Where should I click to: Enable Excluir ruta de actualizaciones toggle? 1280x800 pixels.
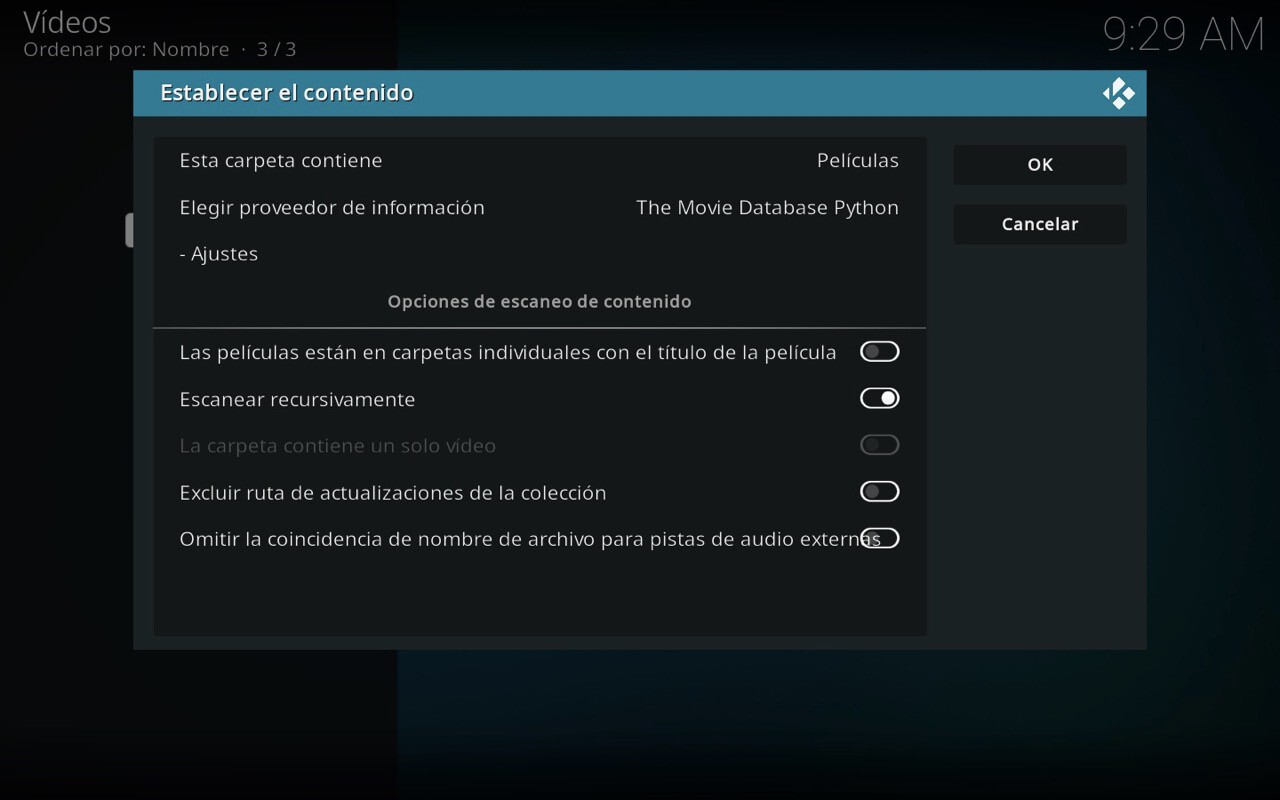[x=879, y=491]
